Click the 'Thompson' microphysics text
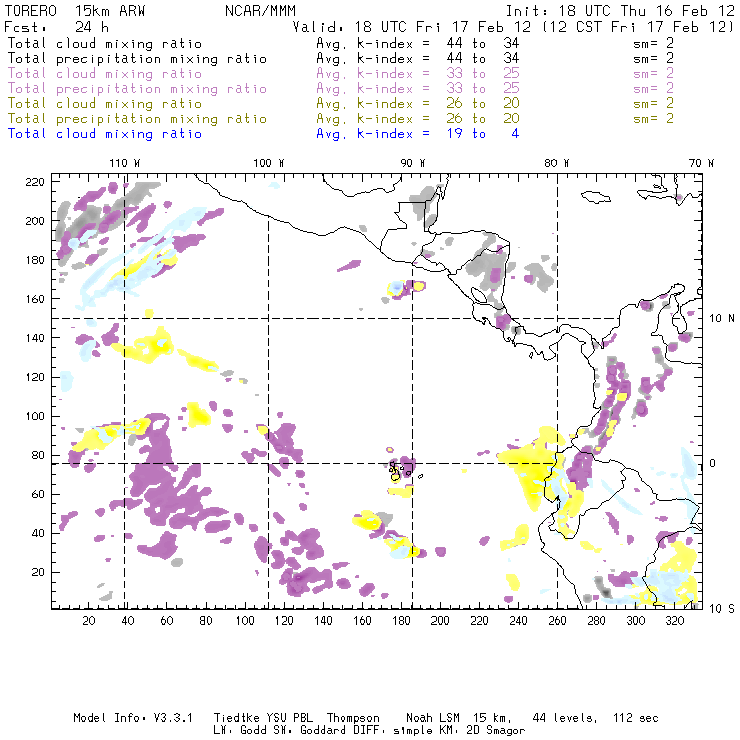740x740 pixels. click(x=353, y=718)
